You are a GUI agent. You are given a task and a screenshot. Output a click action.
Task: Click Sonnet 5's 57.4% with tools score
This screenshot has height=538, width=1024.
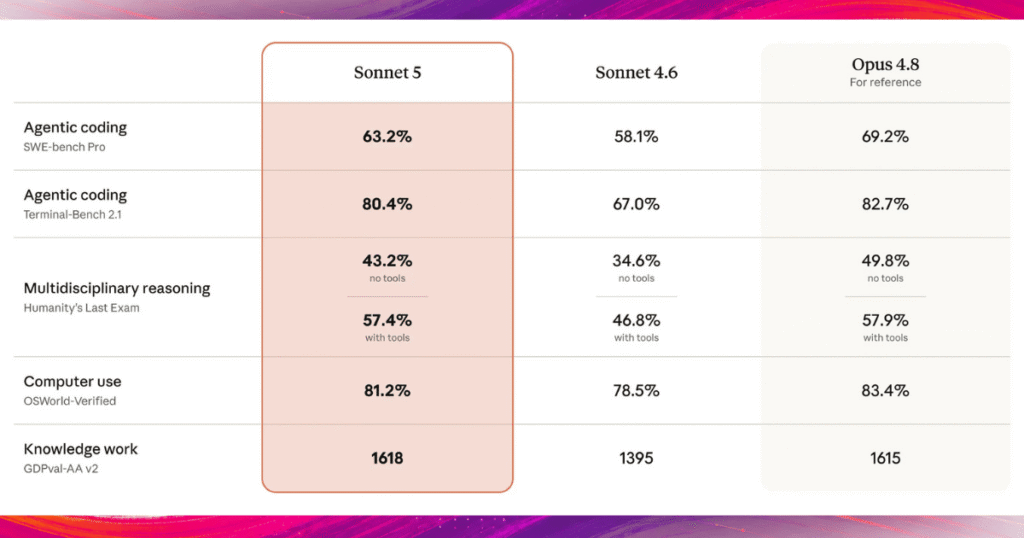coord(387,321)
